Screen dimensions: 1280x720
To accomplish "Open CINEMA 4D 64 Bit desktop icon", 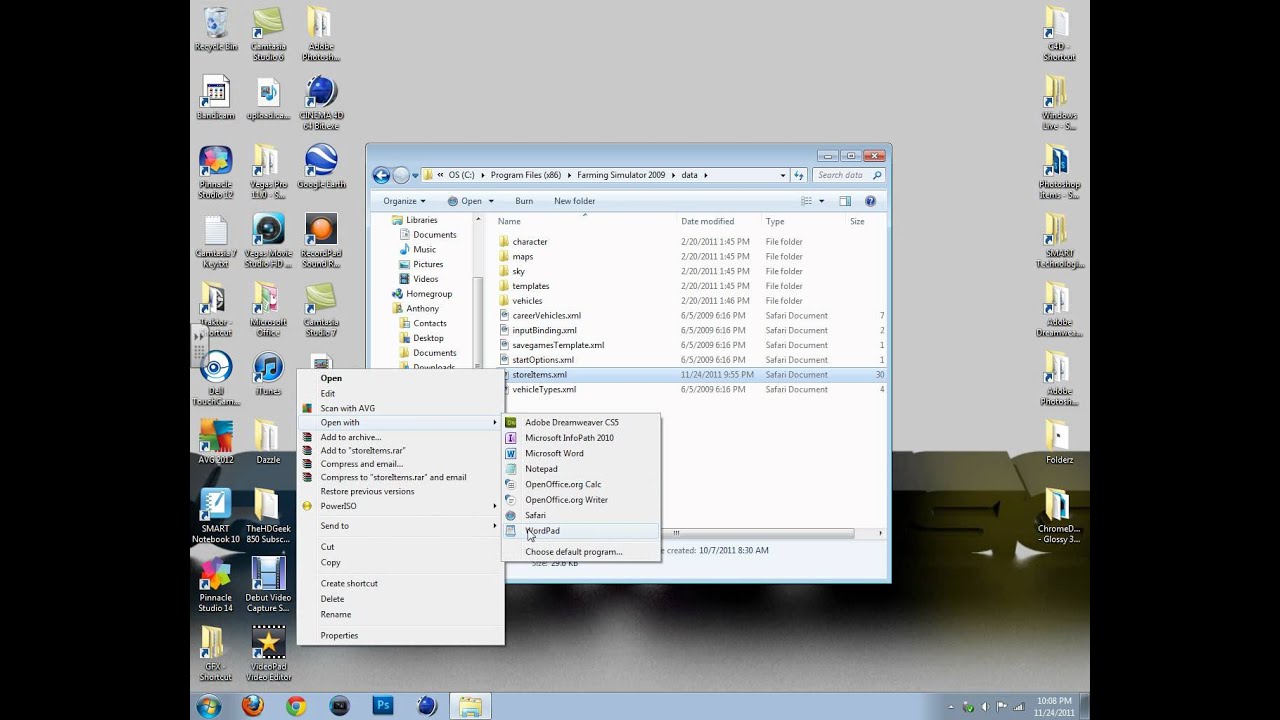I will point(321,103).
